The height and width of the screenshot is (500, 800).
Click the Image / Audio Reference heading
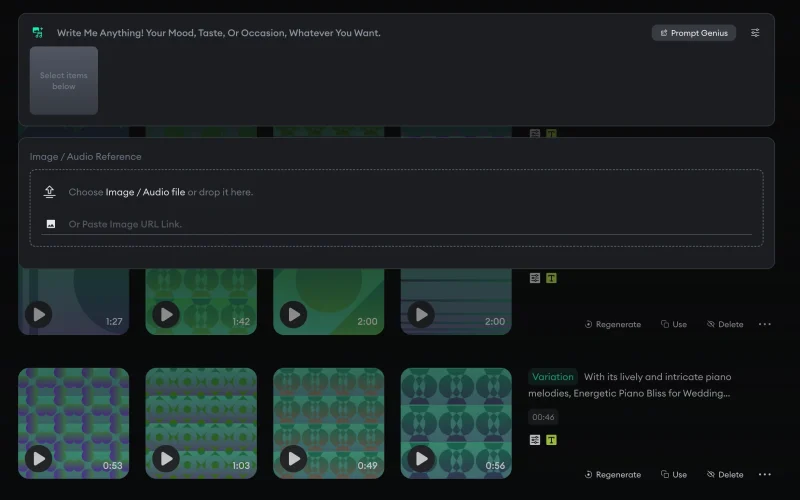coord(86,157)
